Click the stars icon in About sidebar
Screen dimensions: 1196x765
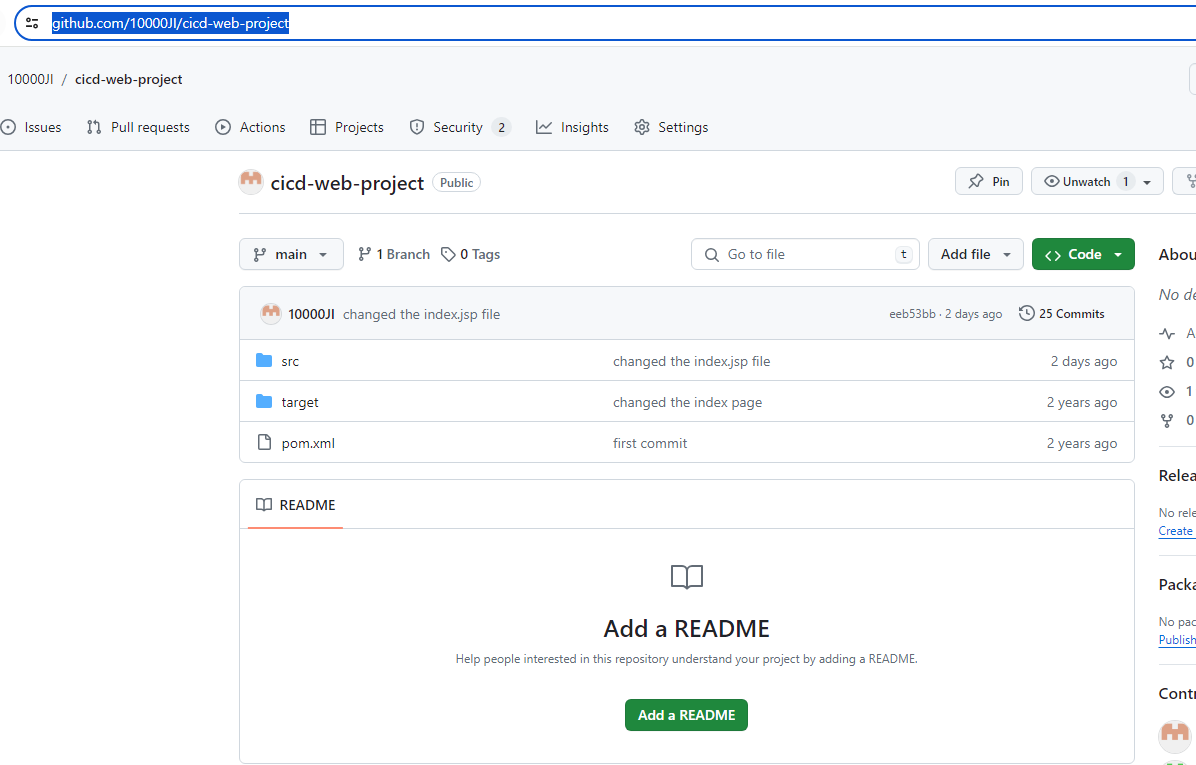tap(1167, 362)
